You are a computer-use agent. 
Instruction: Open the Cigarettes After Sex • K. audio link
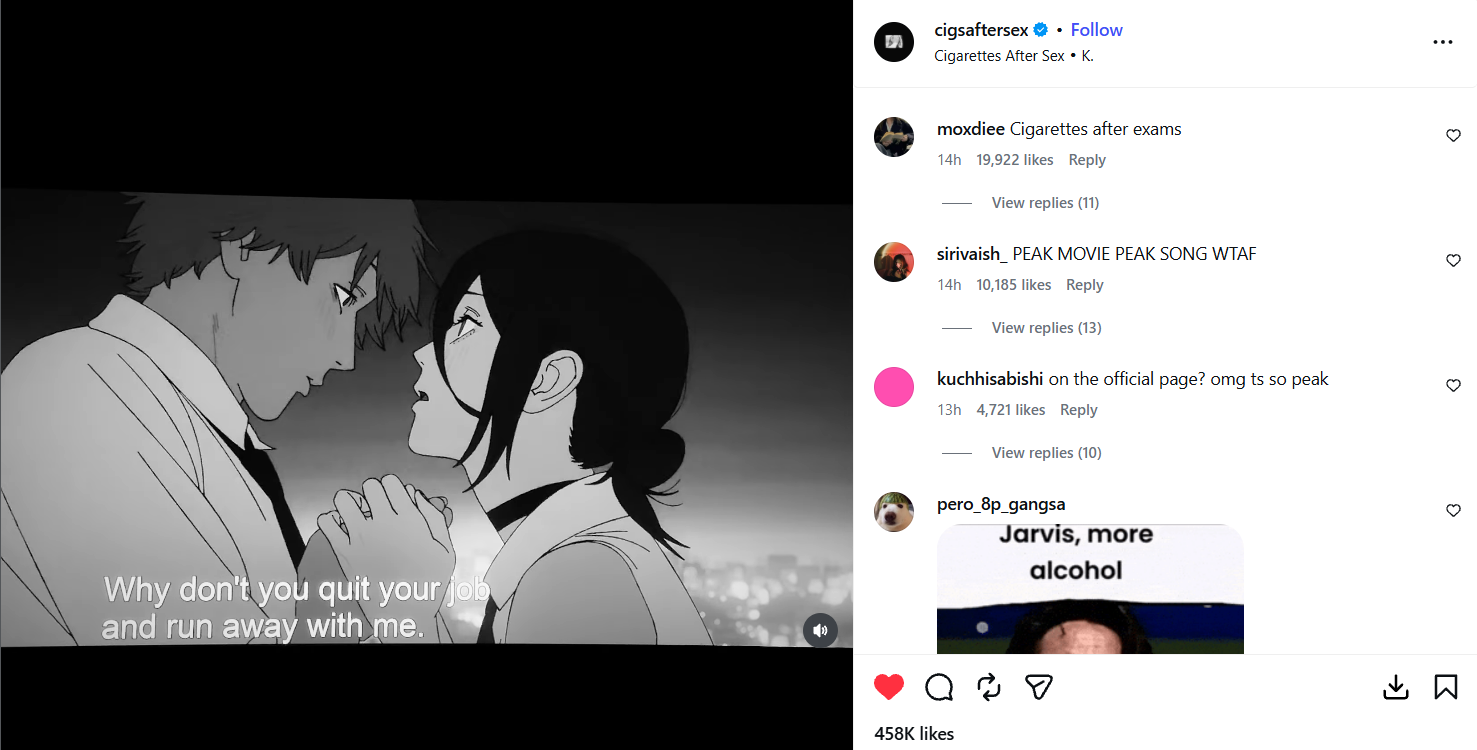tap(1014, 56)
